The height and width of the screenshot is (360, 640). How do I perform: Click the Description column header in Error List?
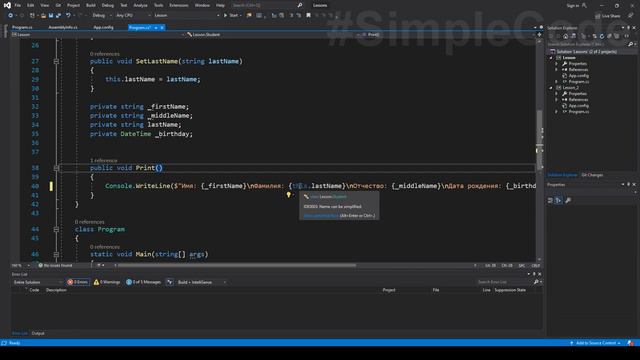[x=56, y=290]
